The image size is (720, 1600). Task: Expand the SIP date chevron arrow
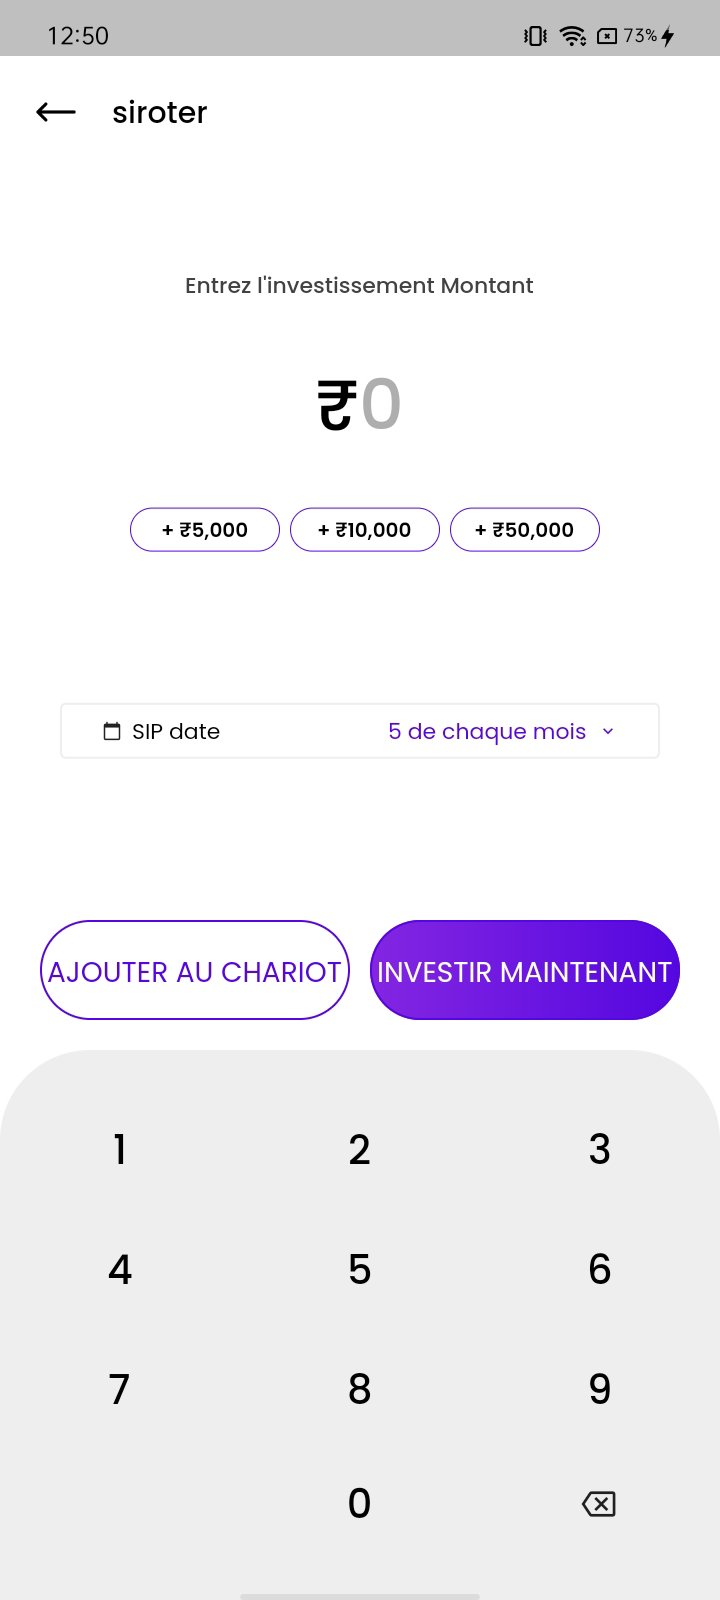(608, 731)
